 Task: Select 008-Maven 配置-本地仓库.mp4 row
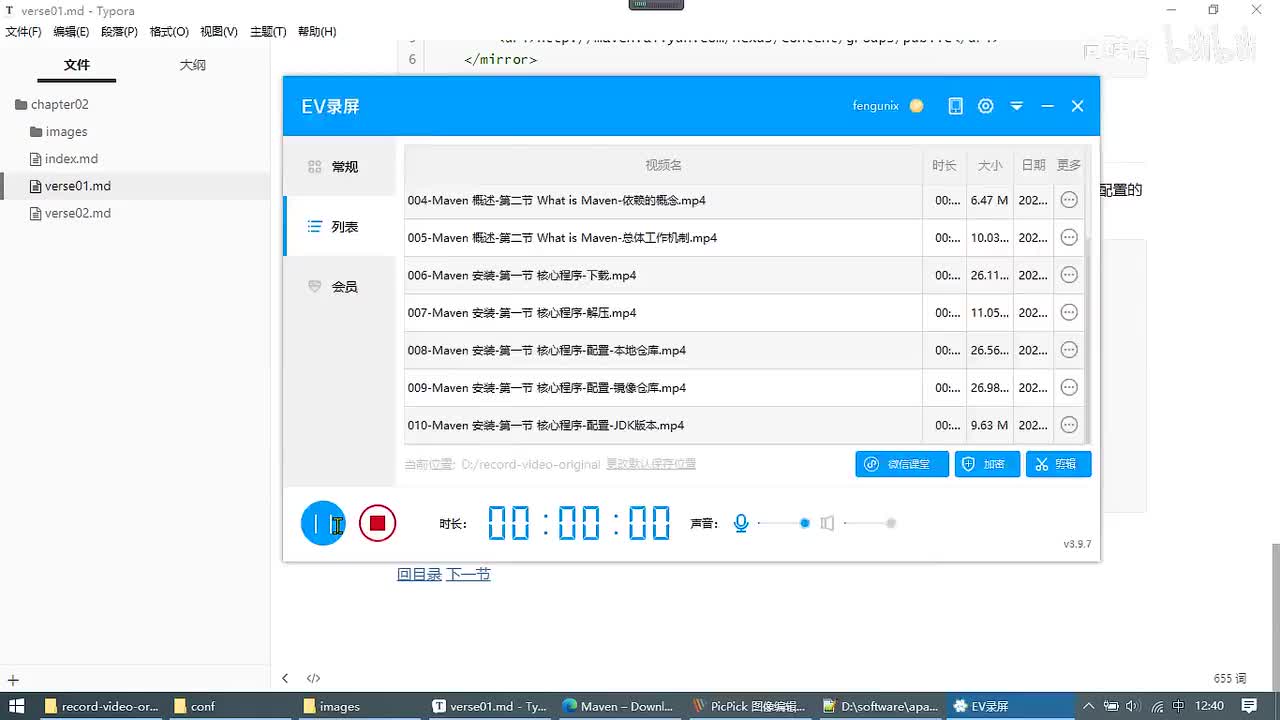pos(744,350)
